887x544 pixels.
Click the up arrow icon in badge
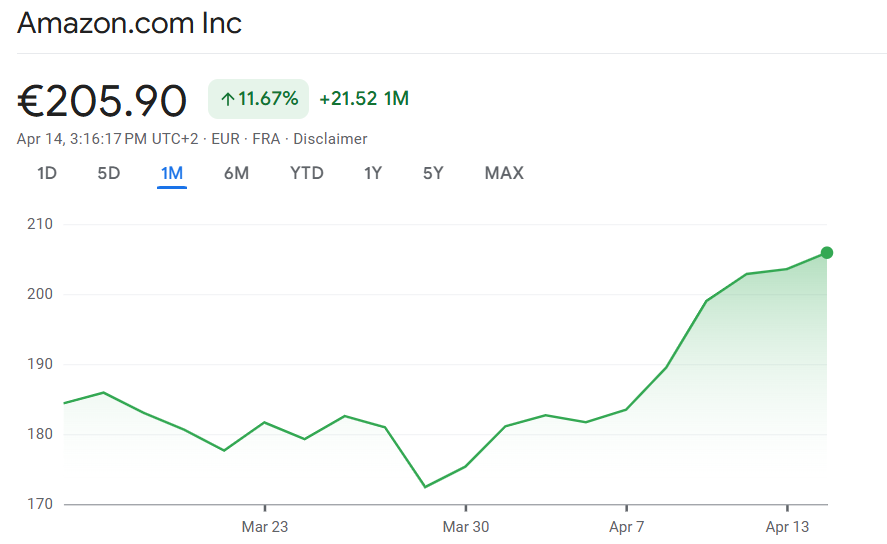click(227, 99)
